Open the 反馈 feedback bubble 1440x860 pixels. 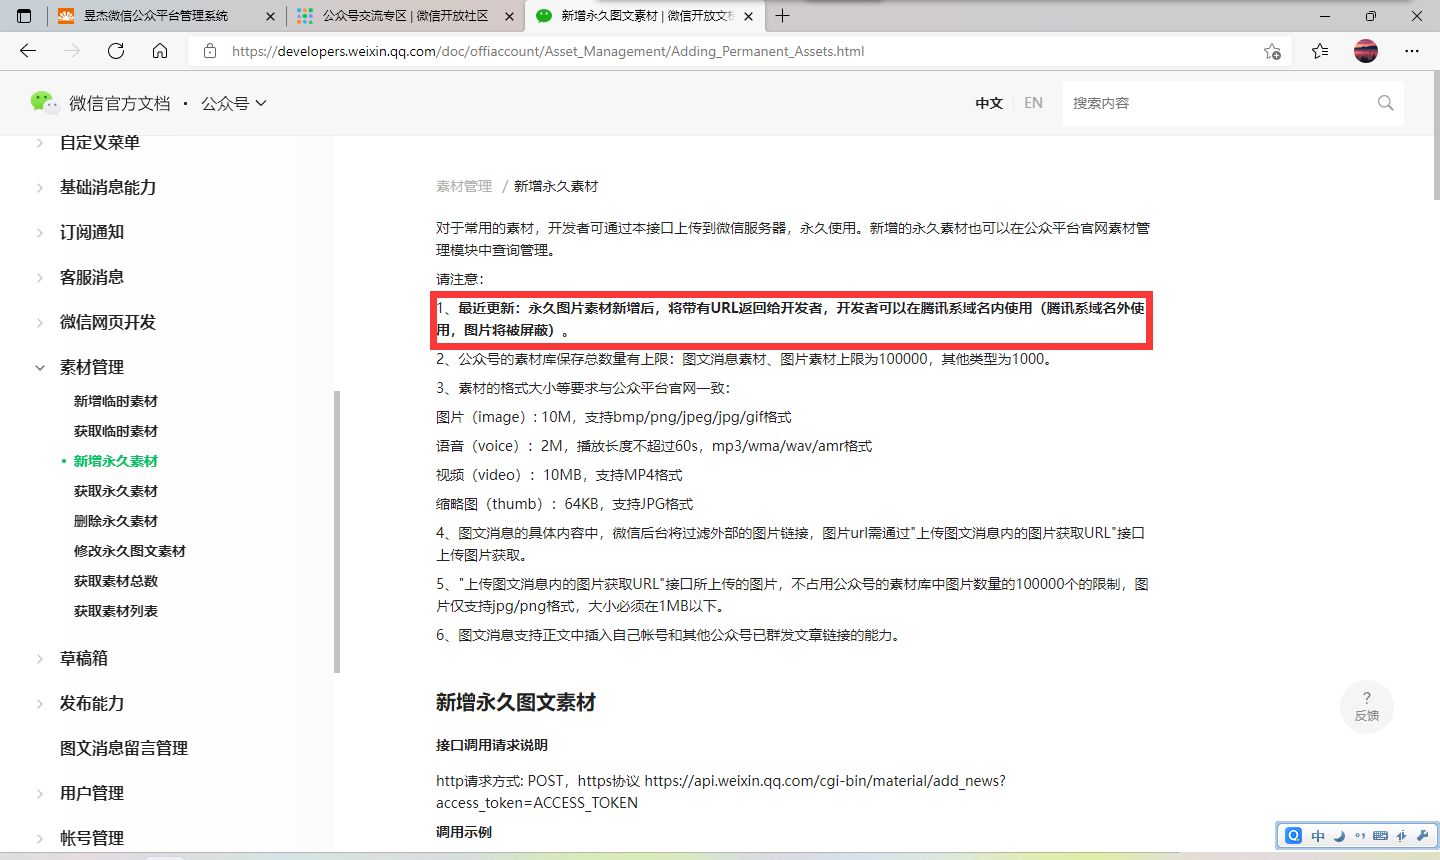pyautogui.click(x=1367, y=706)
